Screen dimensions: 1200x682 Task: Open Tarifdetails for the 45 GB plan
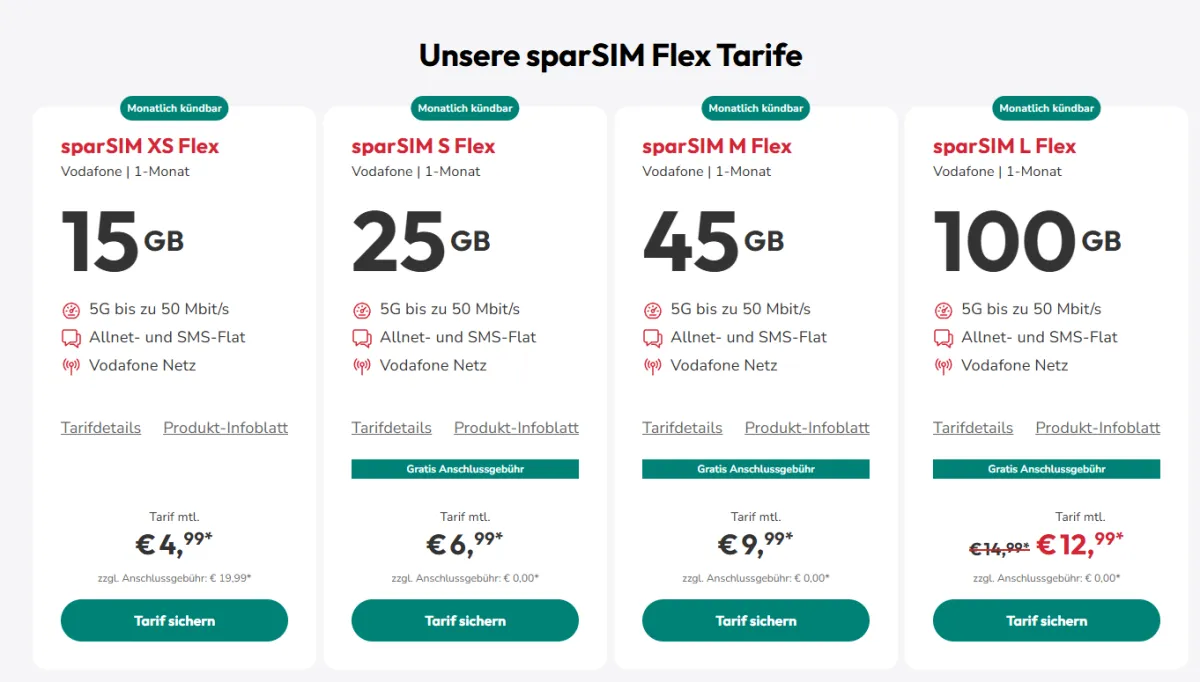point(682,427)
